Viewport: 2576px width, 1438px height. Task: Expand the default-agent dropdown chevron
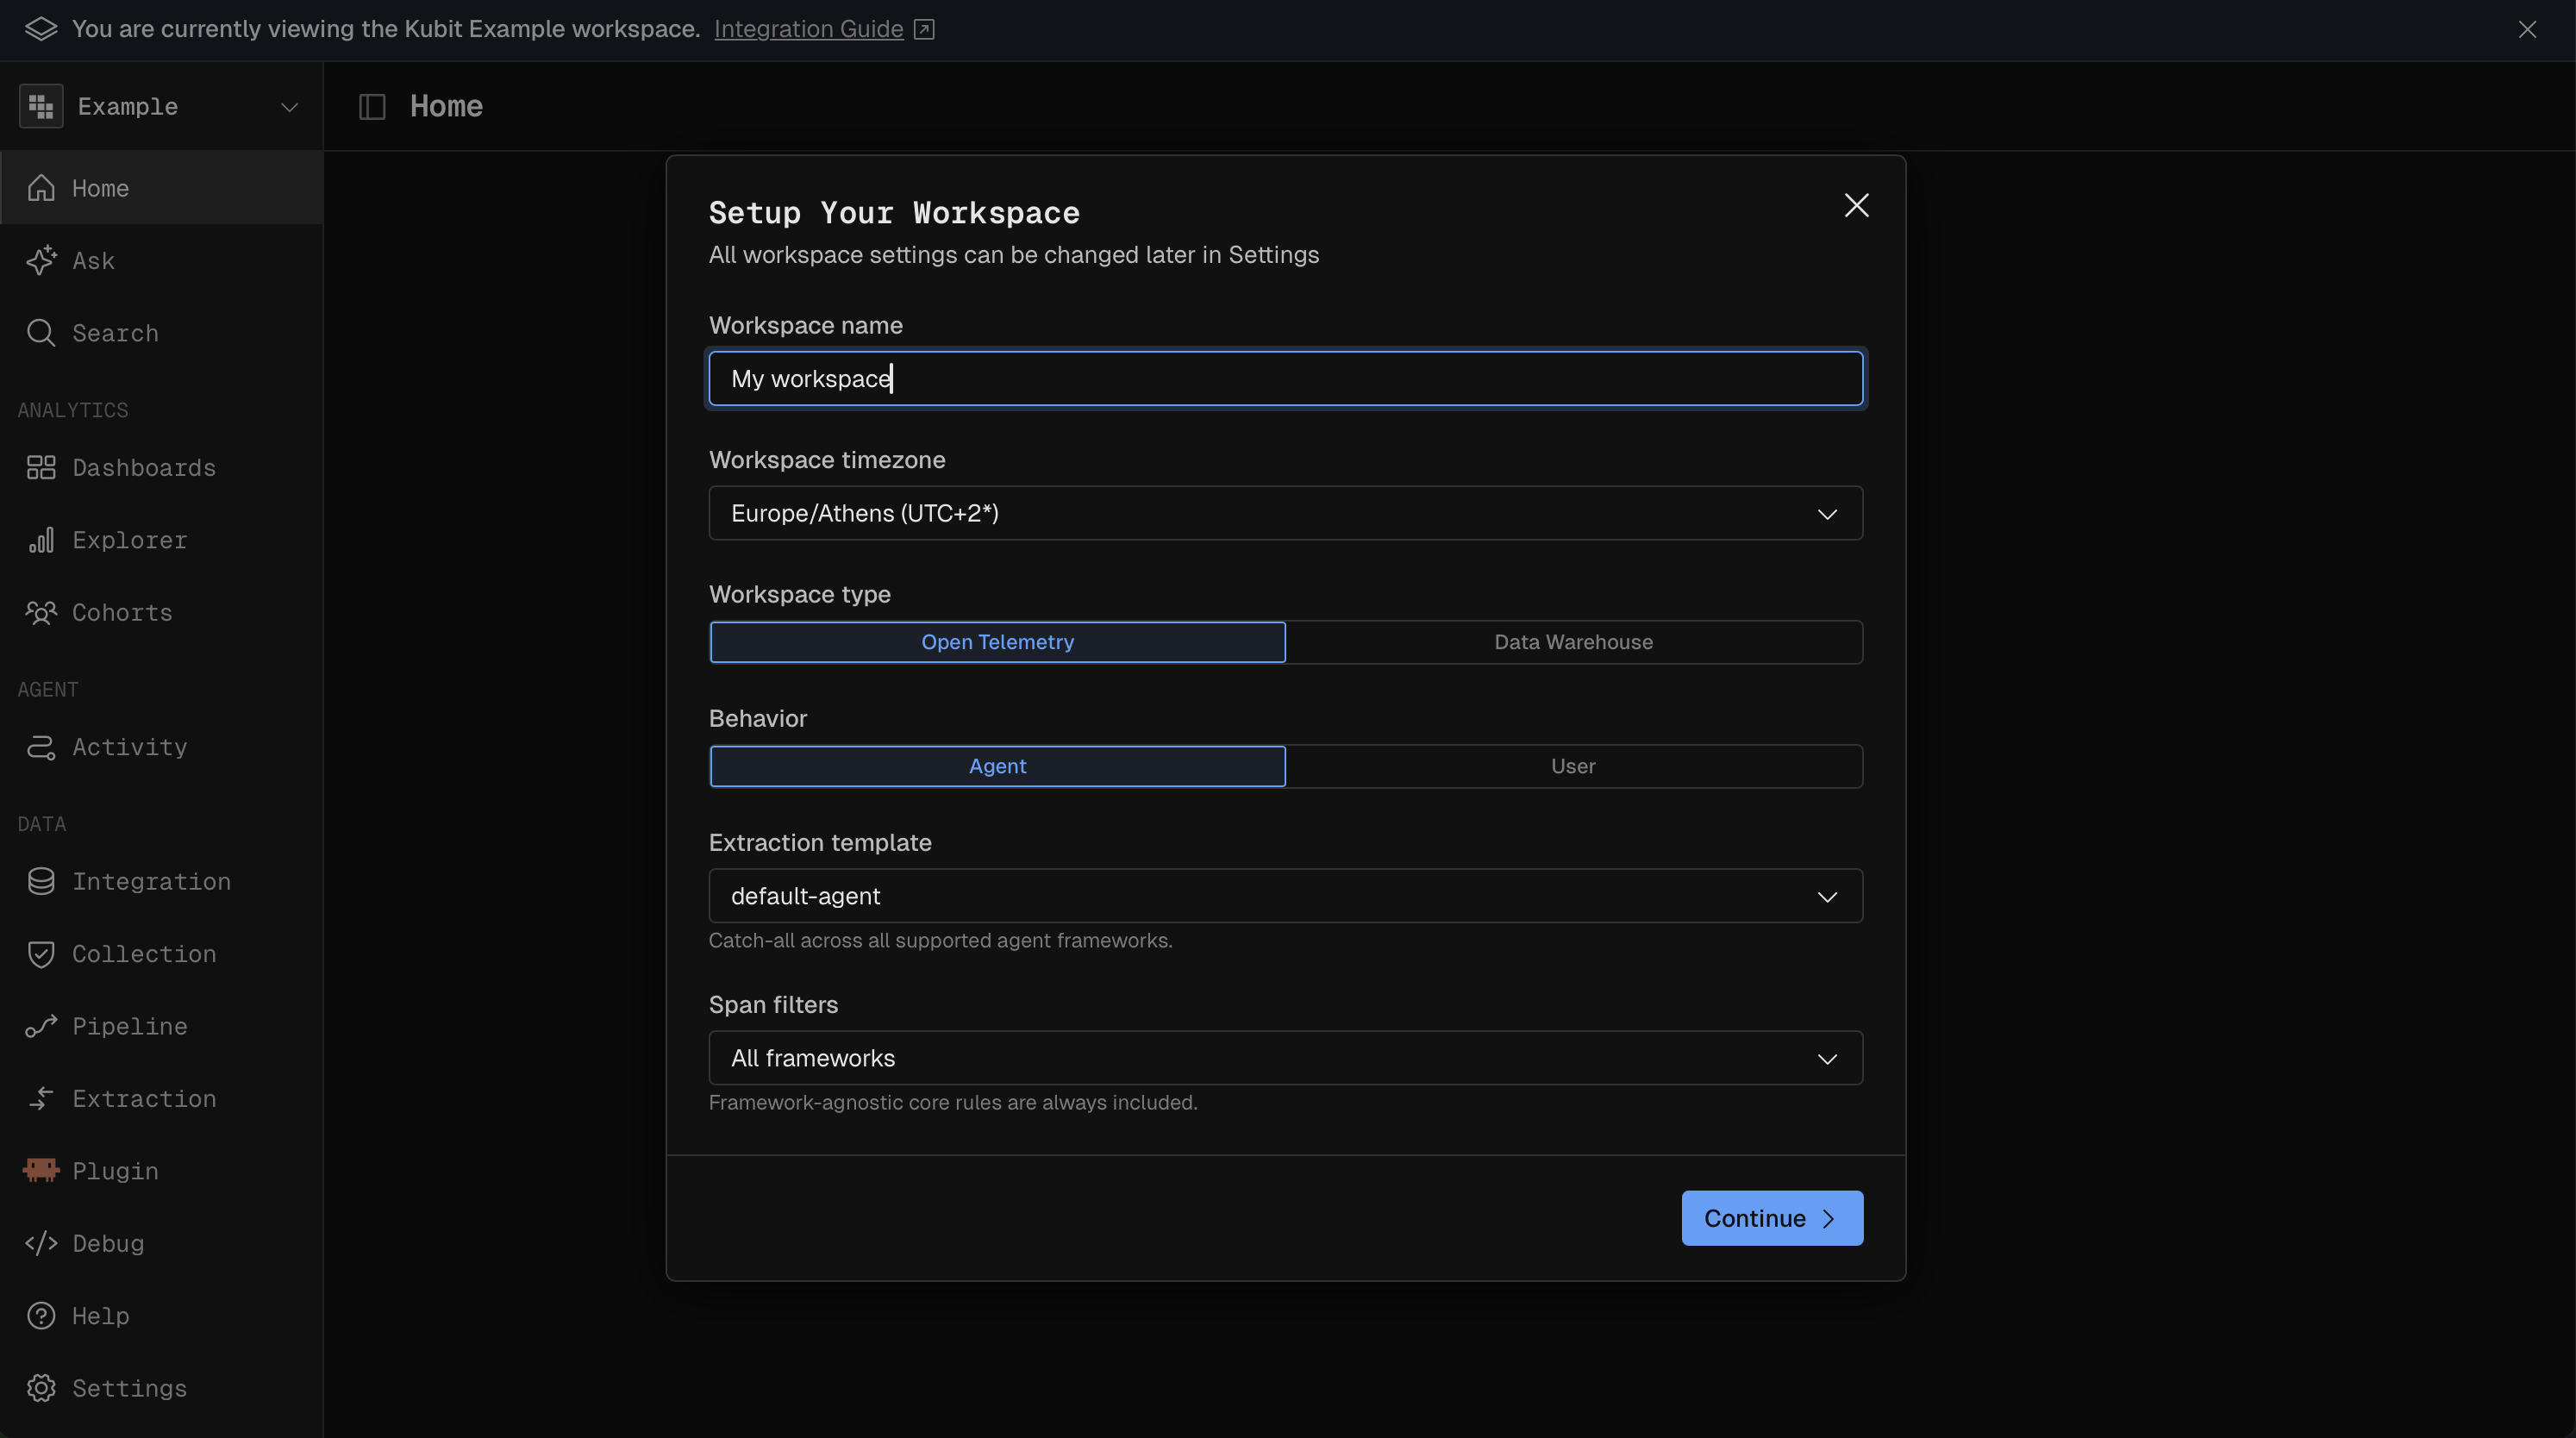pos(1827,897)
